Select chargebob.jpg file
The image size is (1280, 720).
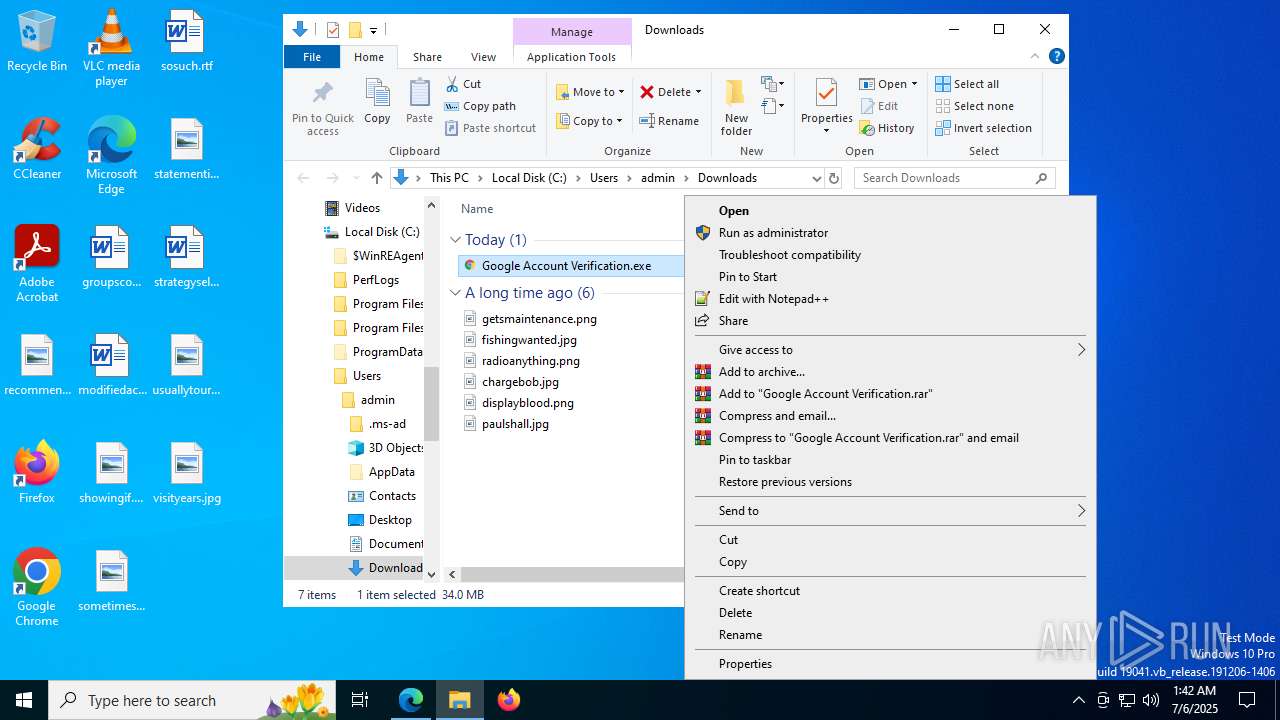pyautogui.click(x=520, y=382)
